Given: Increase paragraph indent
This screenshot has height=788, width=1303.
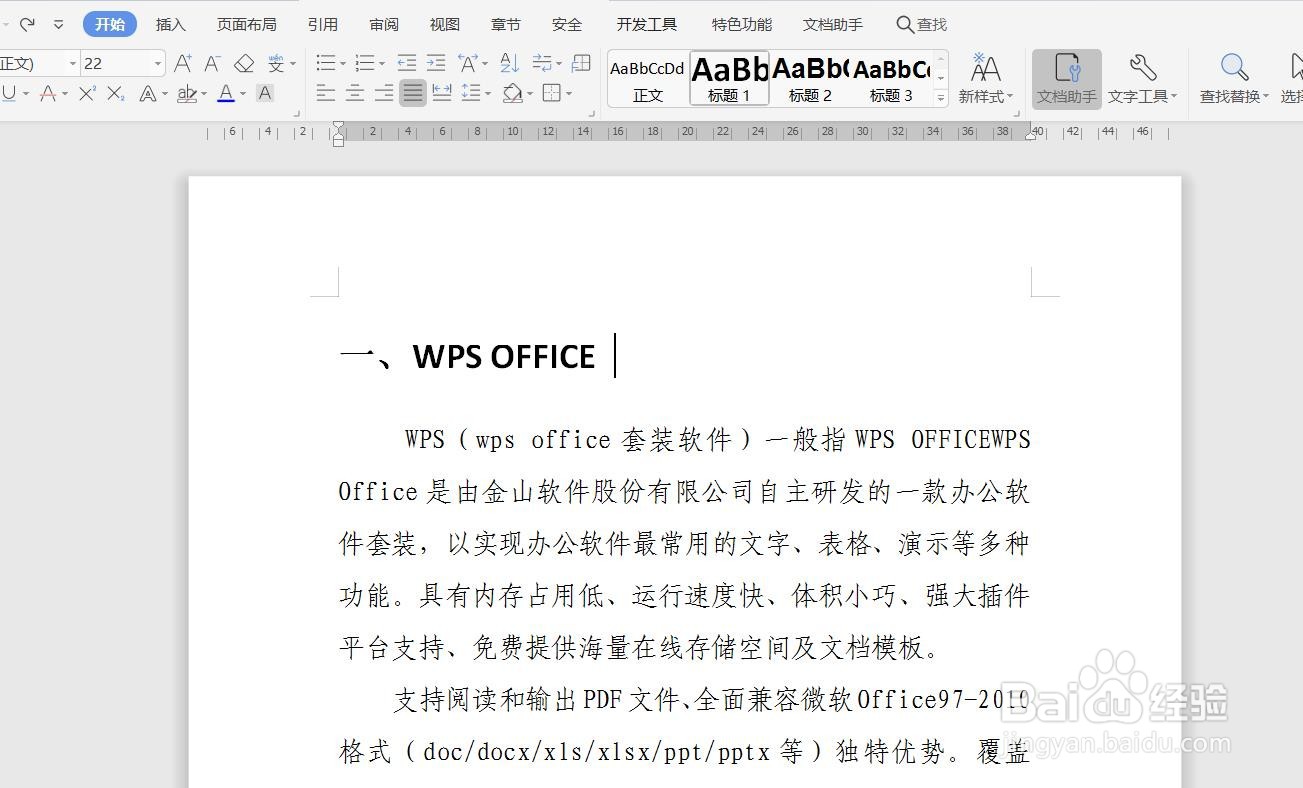Looking at the screenshot, I should (436, 64).
